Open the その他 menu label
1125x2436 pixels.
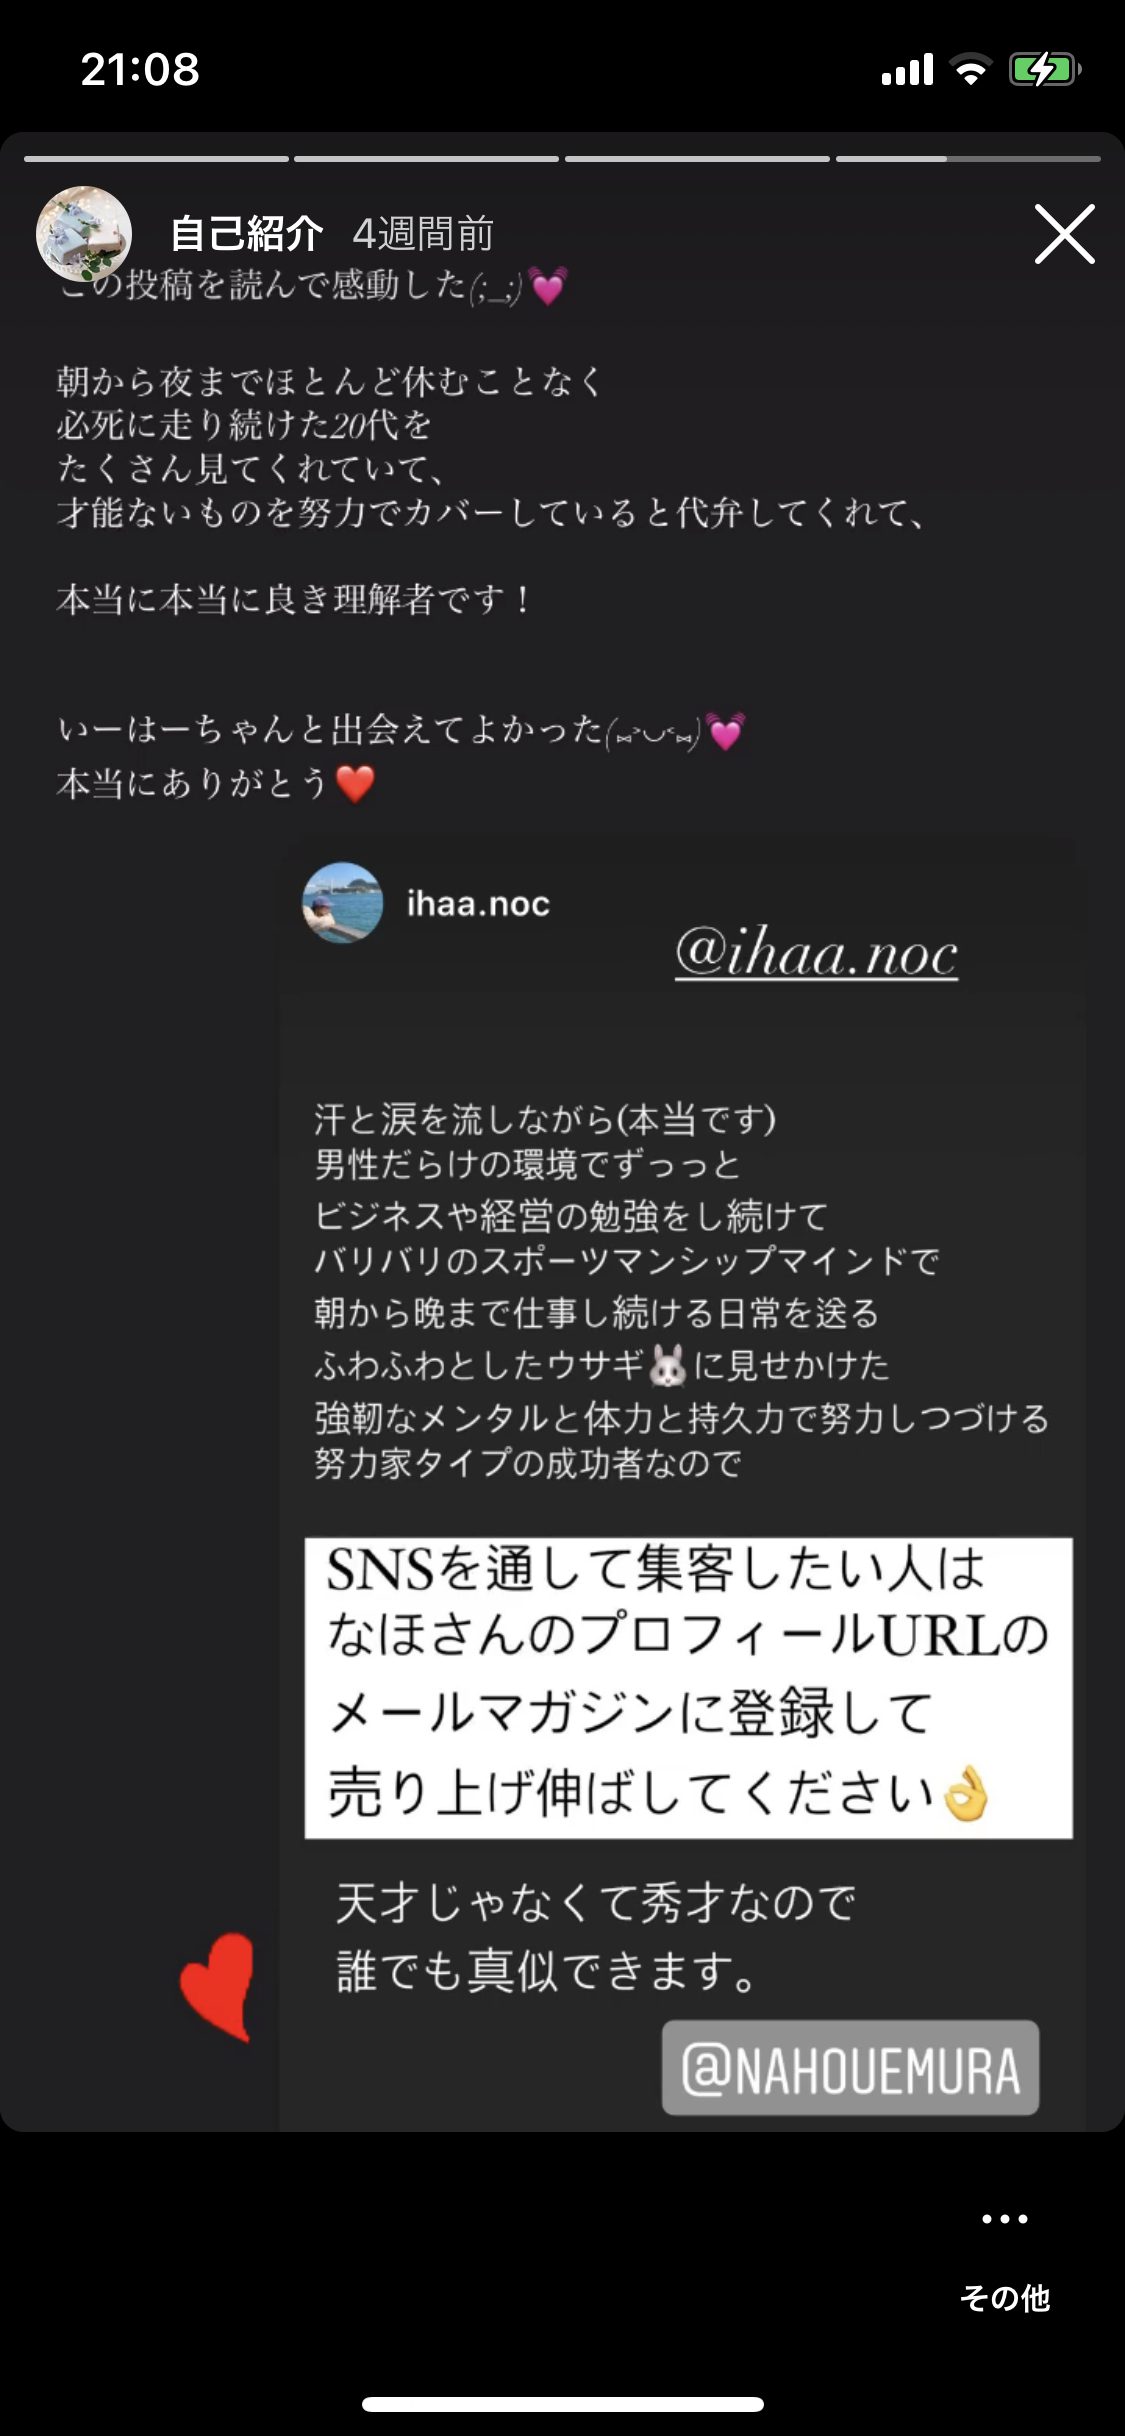click(x=1004, y=2298)
